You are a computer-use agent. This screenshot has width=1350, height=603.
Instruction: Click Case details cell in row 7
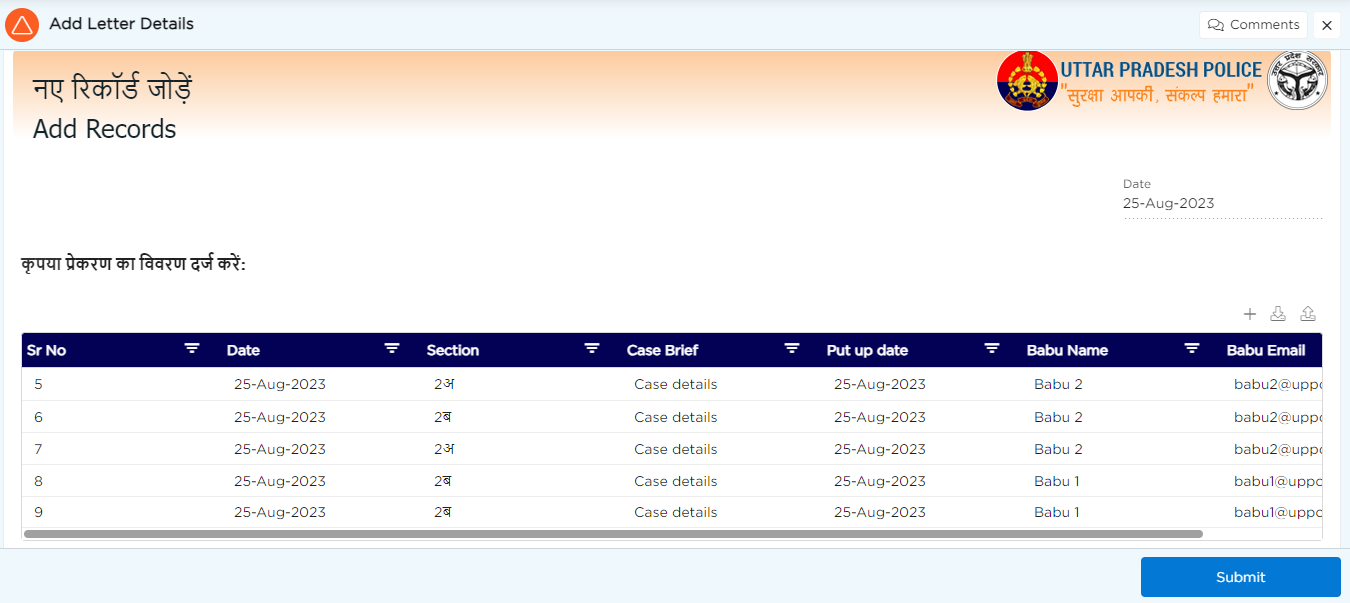(722, 449)
